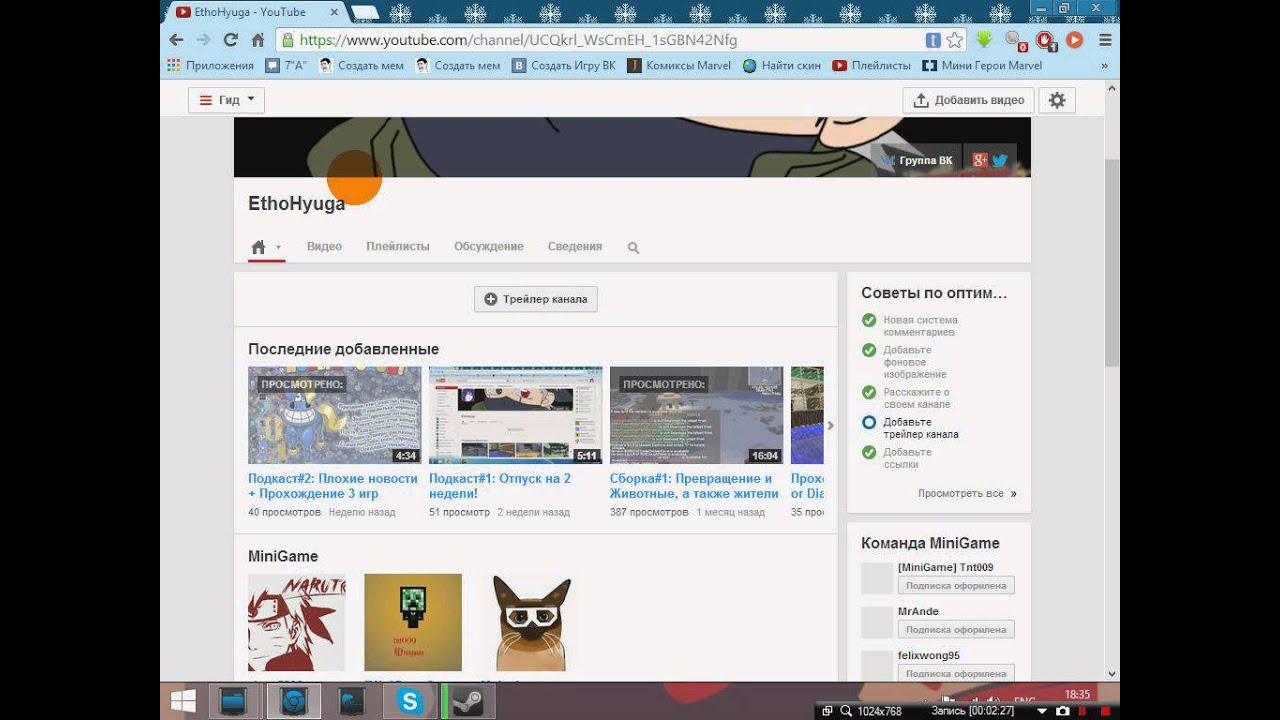This screenshot has height=720, width=1280.
Task: Open the Skype taskbar icon
Action: 409,701
